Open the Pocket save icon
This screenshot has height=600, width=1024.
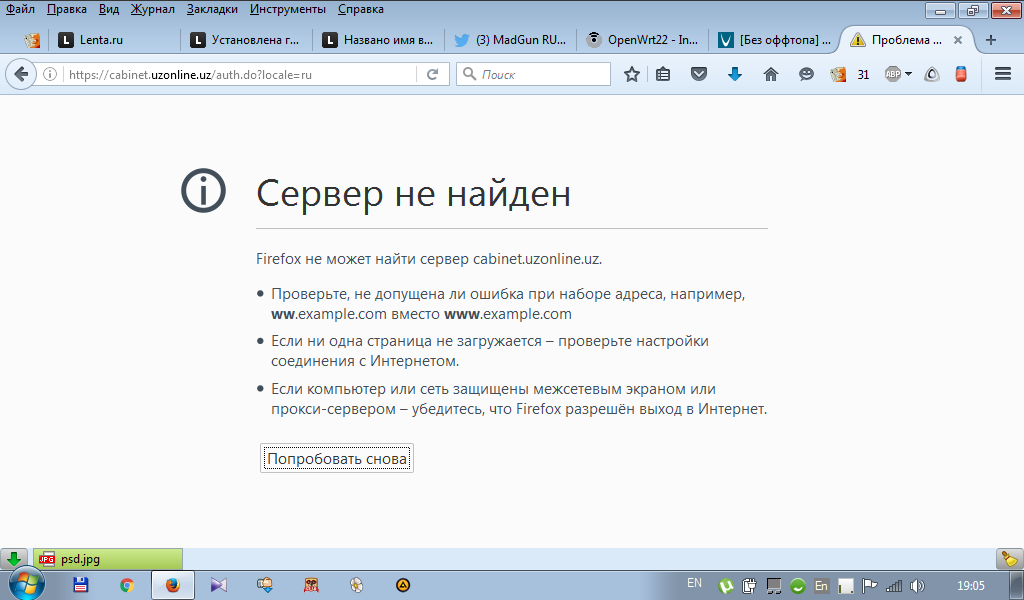tap(700, 74)
